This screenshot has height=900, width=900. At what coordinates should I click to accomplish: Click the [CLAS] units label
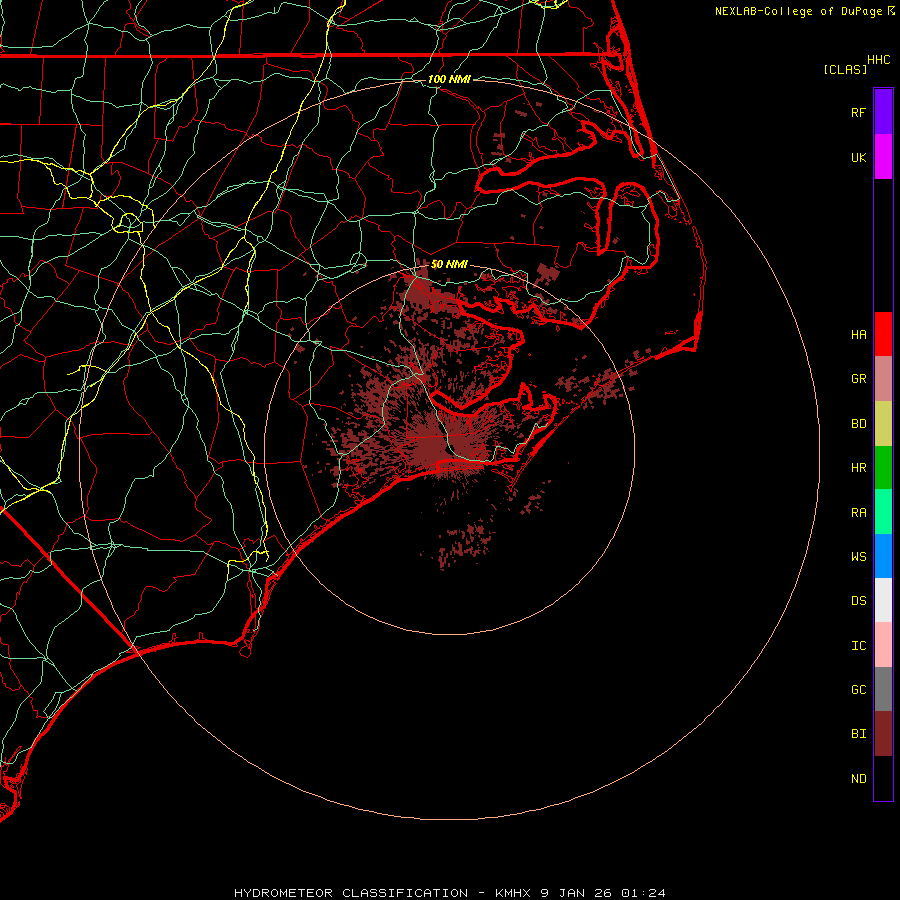click(x=845, y=69)
